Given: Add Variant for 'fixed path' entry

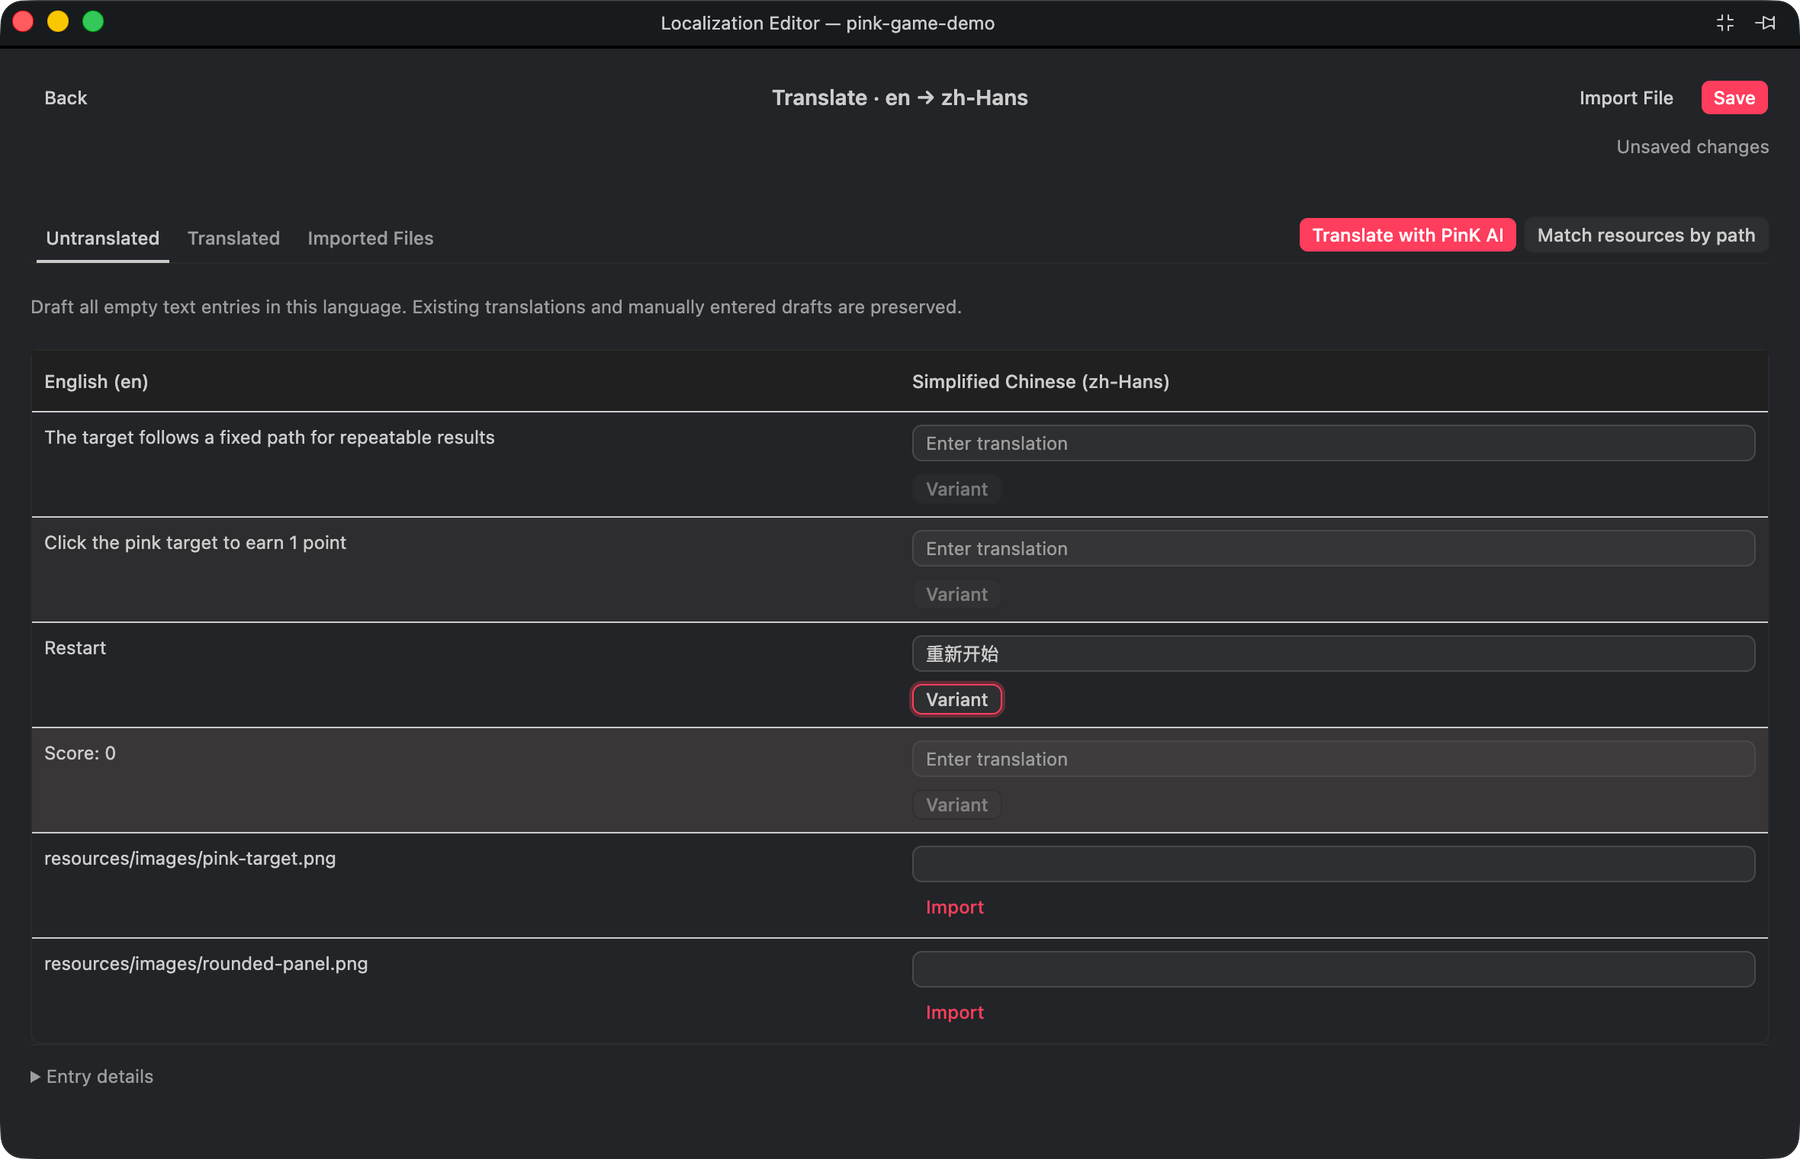Looking at the screenshot, I should [957, 489].
